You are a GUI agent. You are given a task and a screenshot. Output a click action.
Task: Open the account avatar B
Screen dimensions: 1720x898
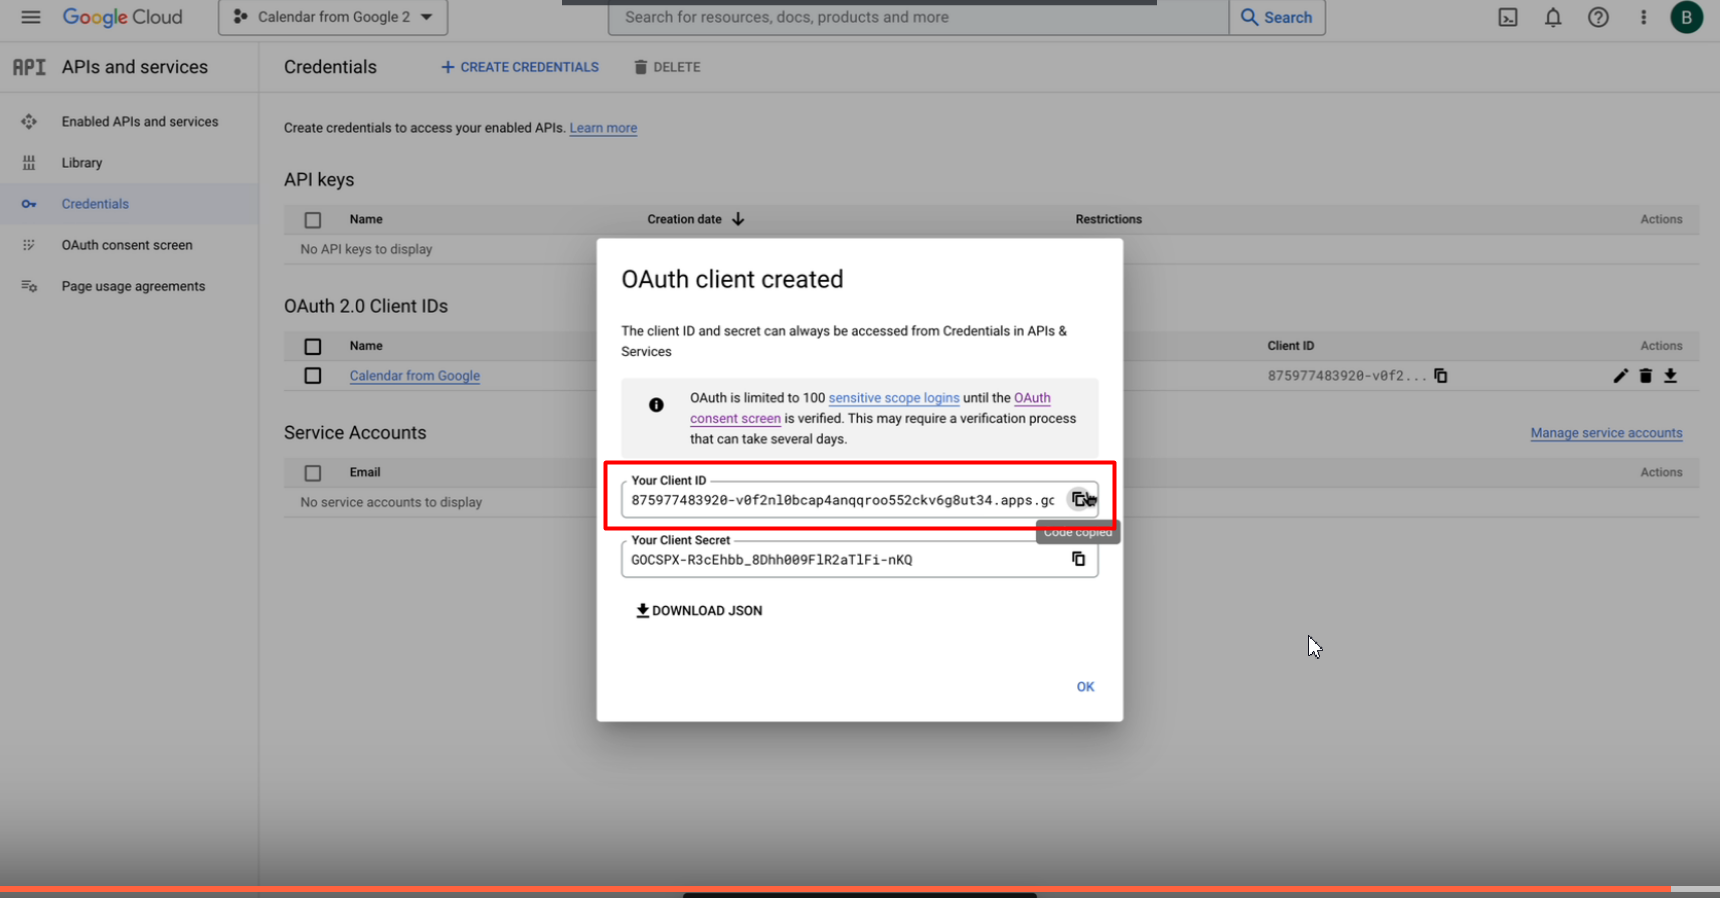pyautogui.click(x=1687, y=17)
